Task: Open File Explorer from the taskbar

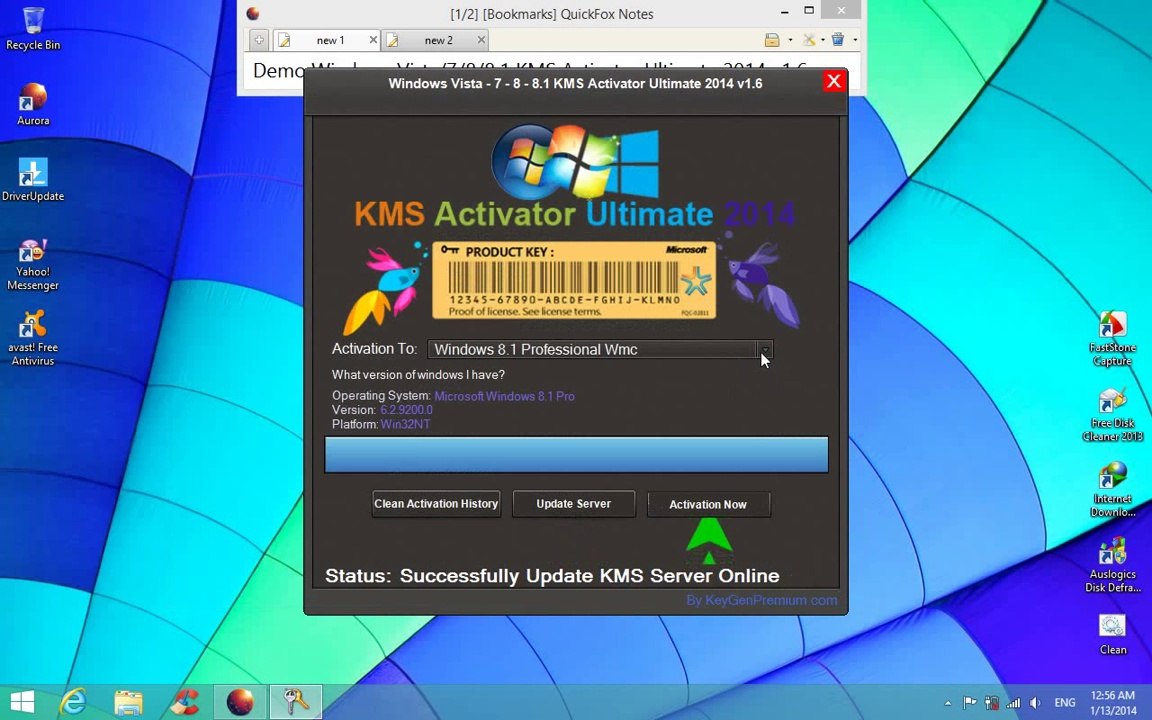Action: click(x=128, y=702)
